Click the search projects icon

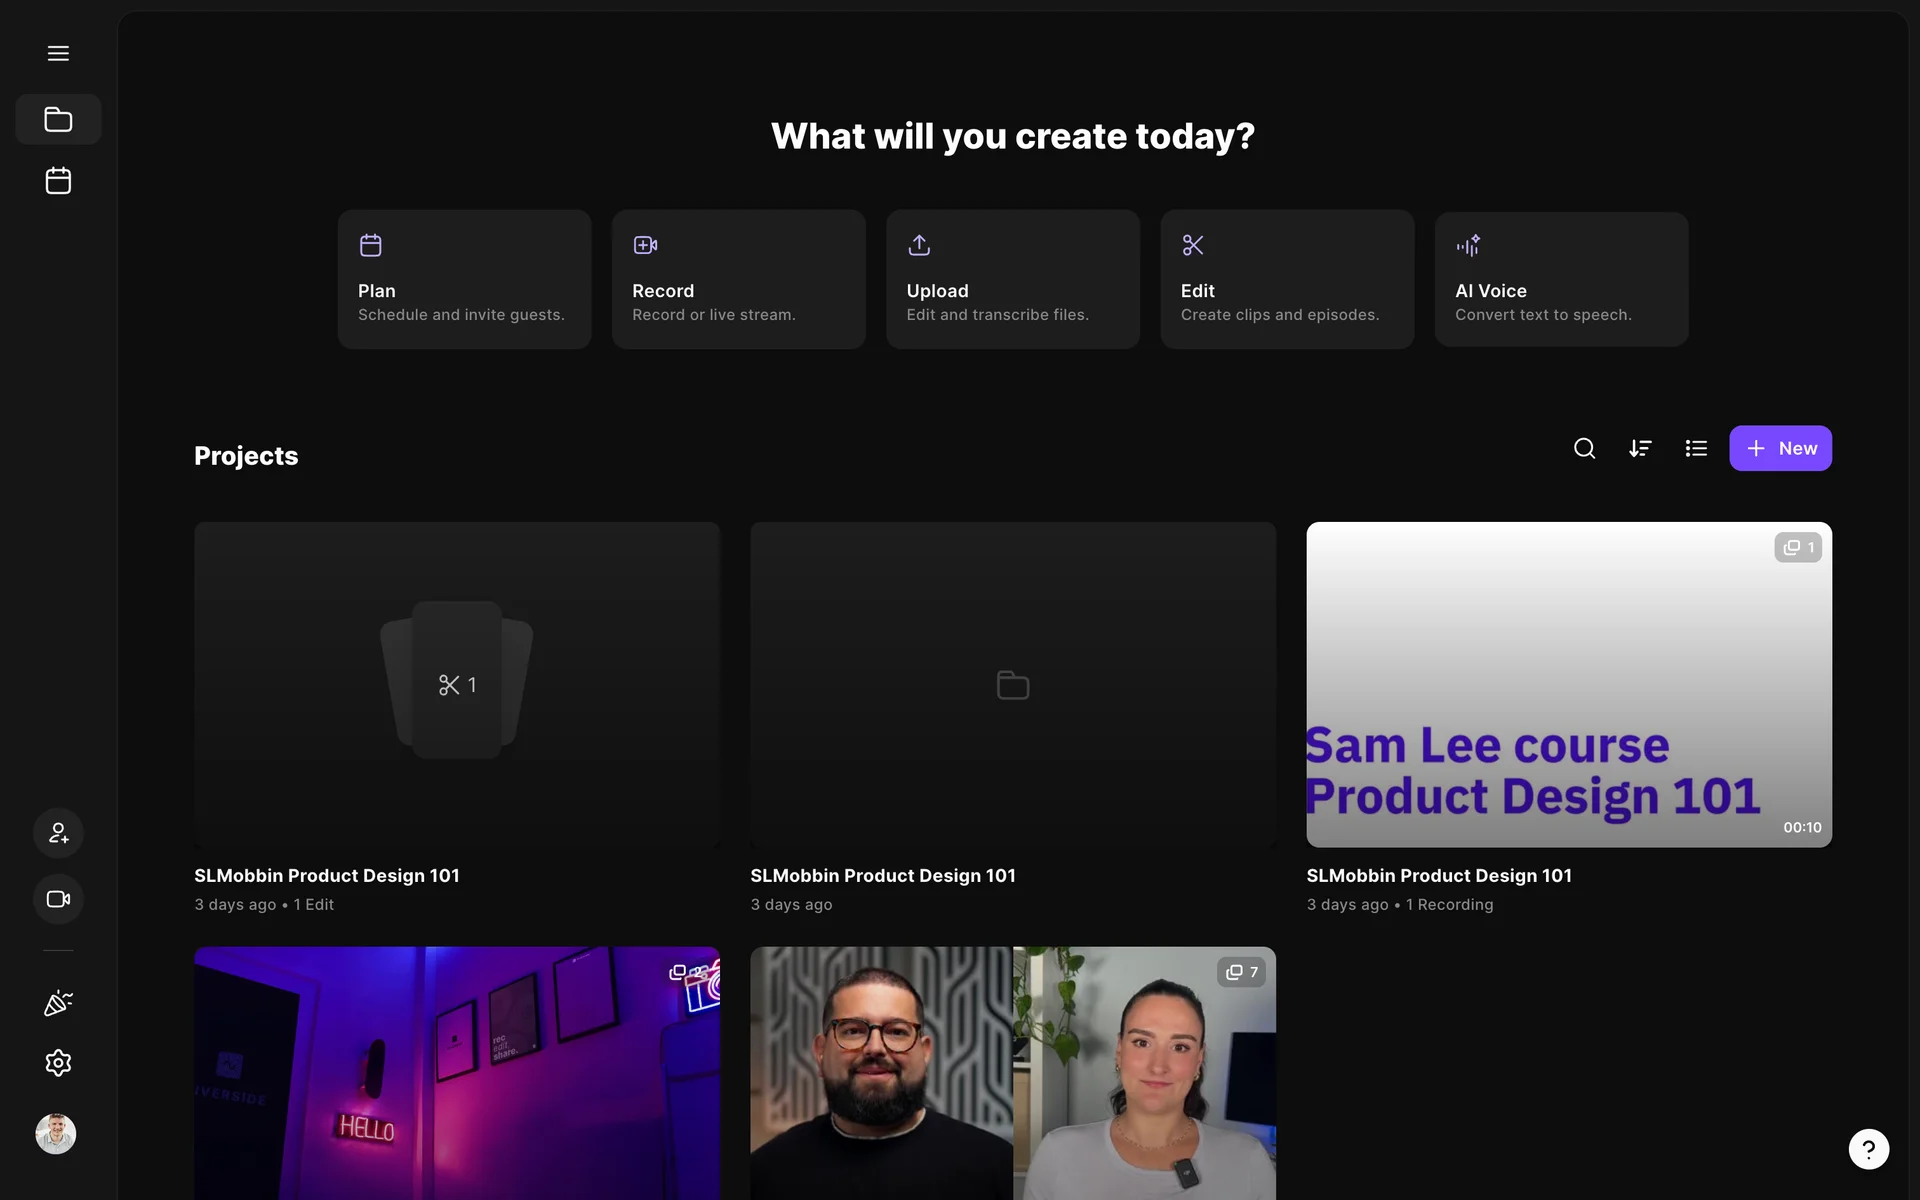(x=1584, y=449)
